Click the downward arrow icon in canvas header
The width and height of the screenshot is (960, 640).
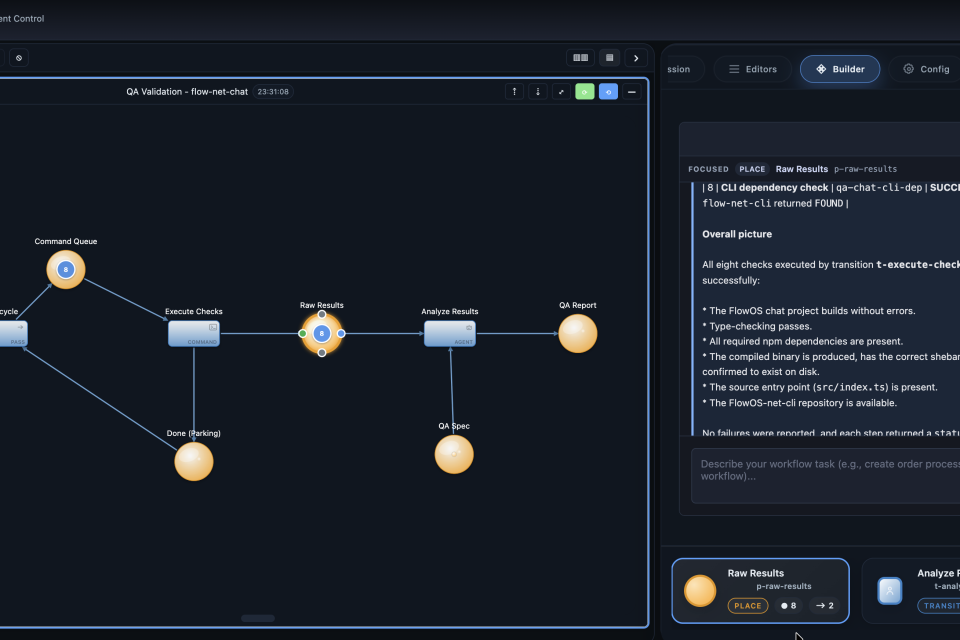[538, 92]
